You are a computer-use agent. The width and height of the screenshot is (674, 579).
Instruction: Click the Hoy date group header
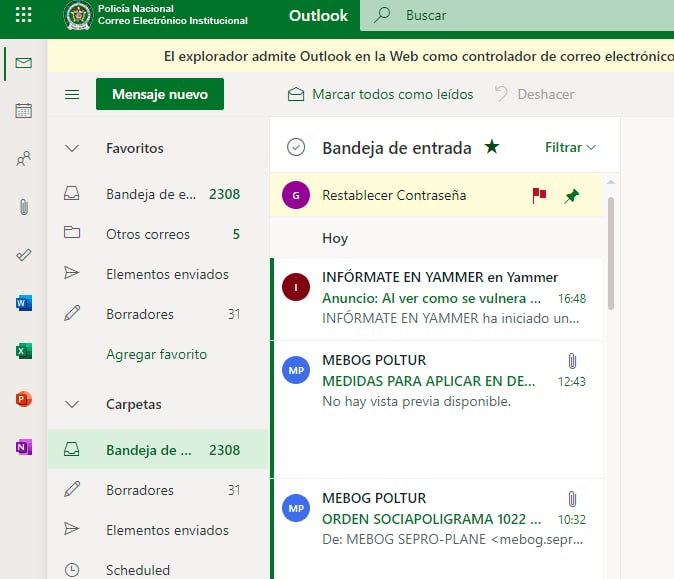pyautogui.click(x=335, y=238)
